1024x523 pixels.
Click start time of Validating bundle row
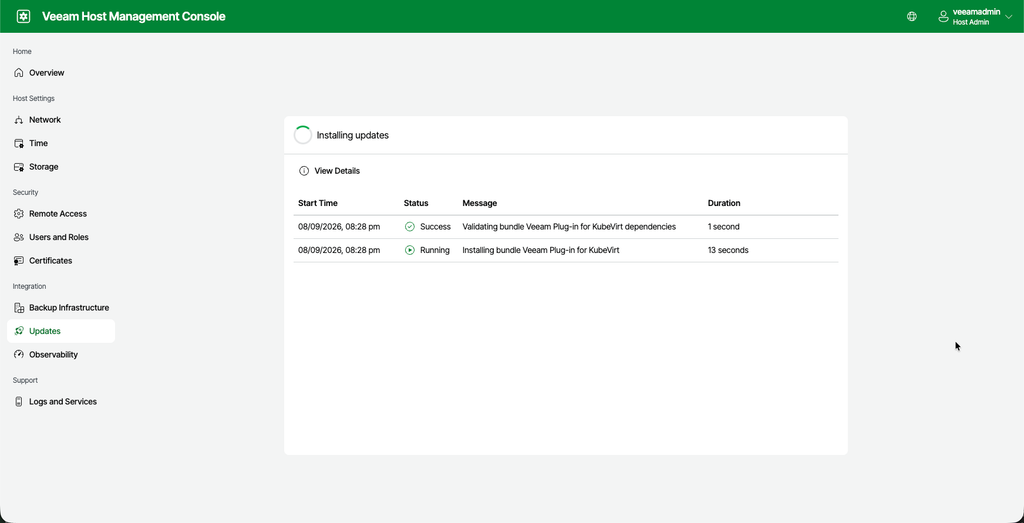[x=339, y=227]
